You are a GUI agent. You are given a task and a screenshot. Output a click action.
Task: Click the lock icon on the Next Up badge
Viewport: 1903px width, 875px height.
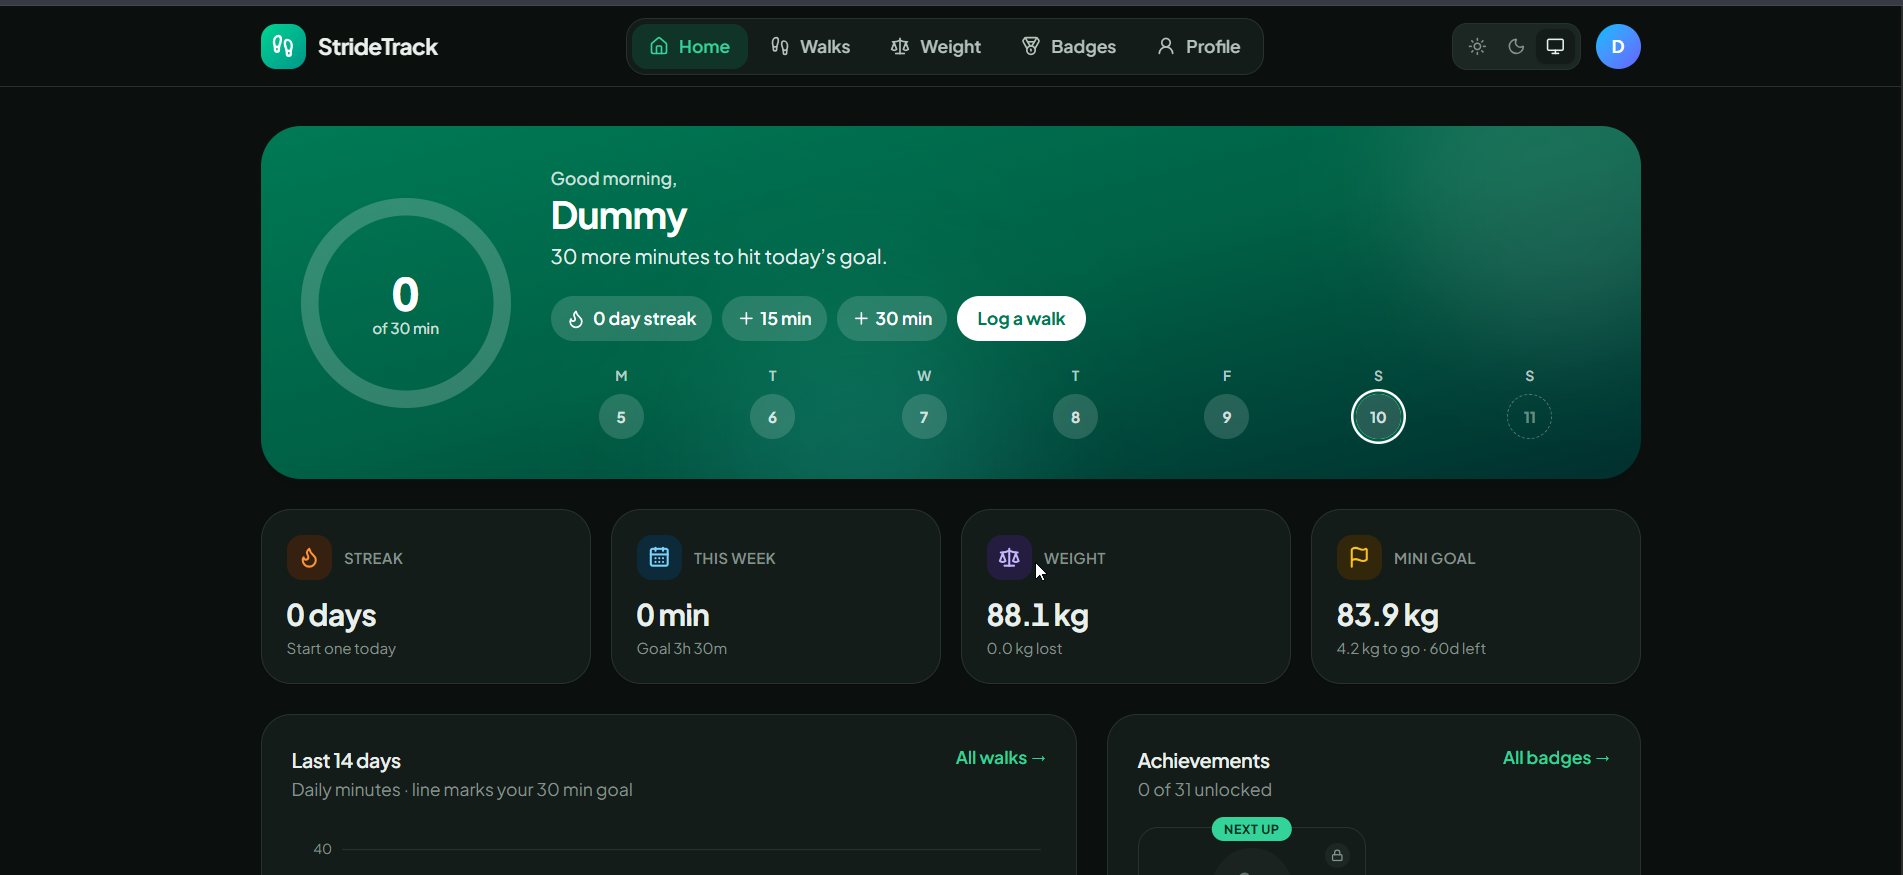(x=1337, y=855)
